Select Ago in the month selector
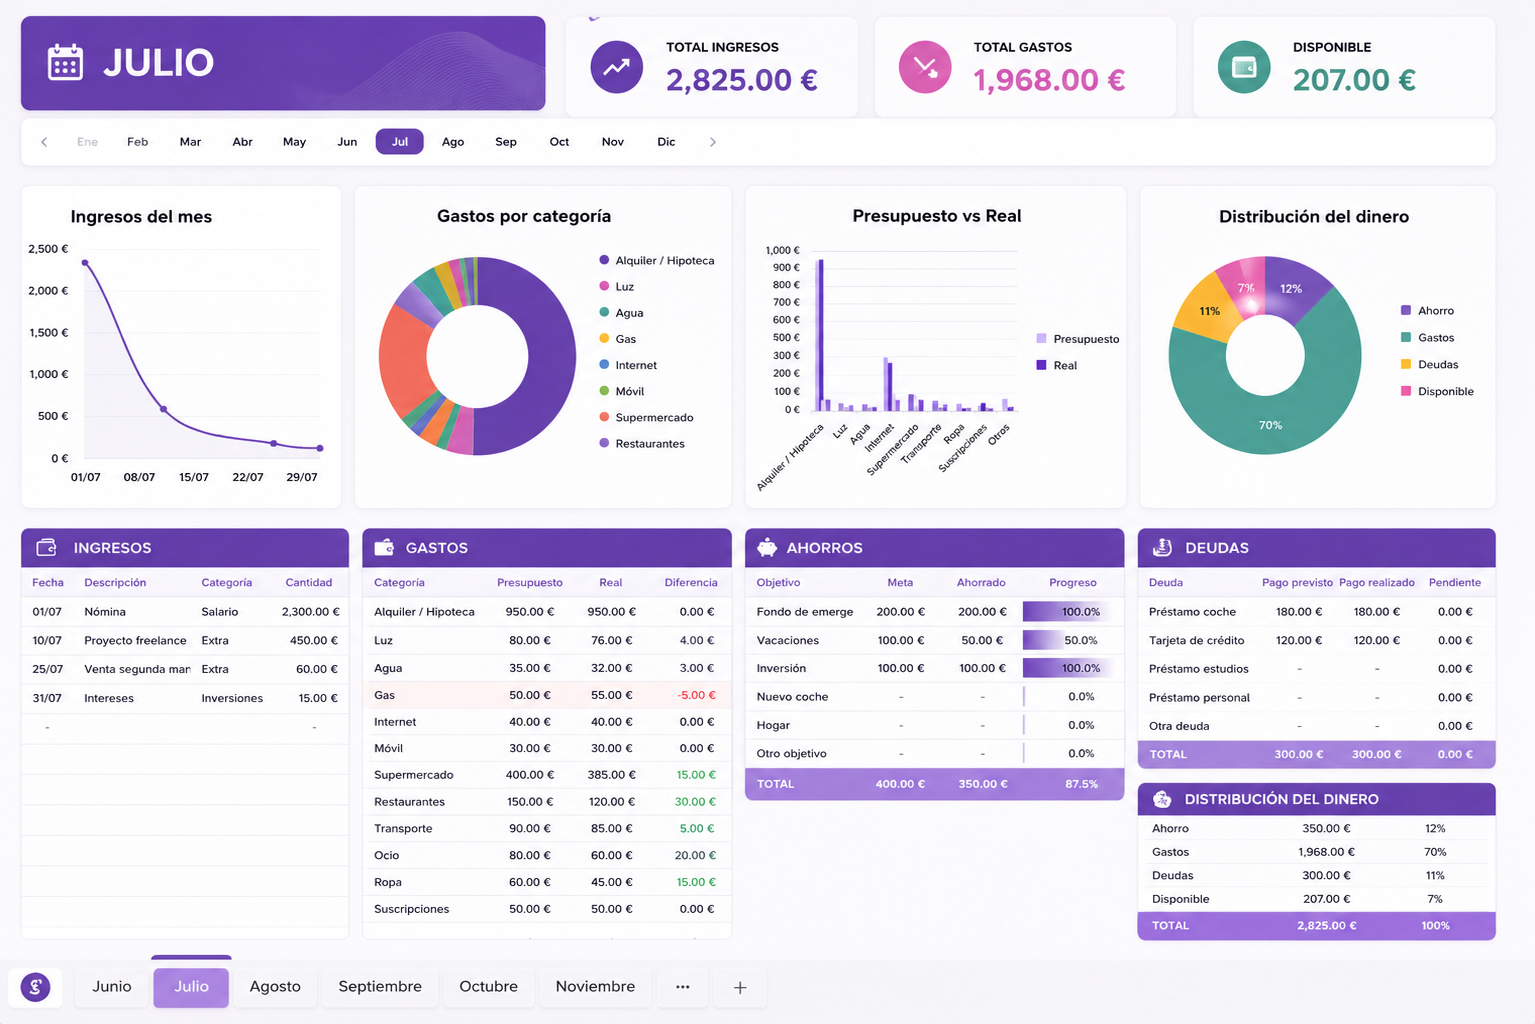This screenshot has height=1024, width=1535. (x=453, y=142)
